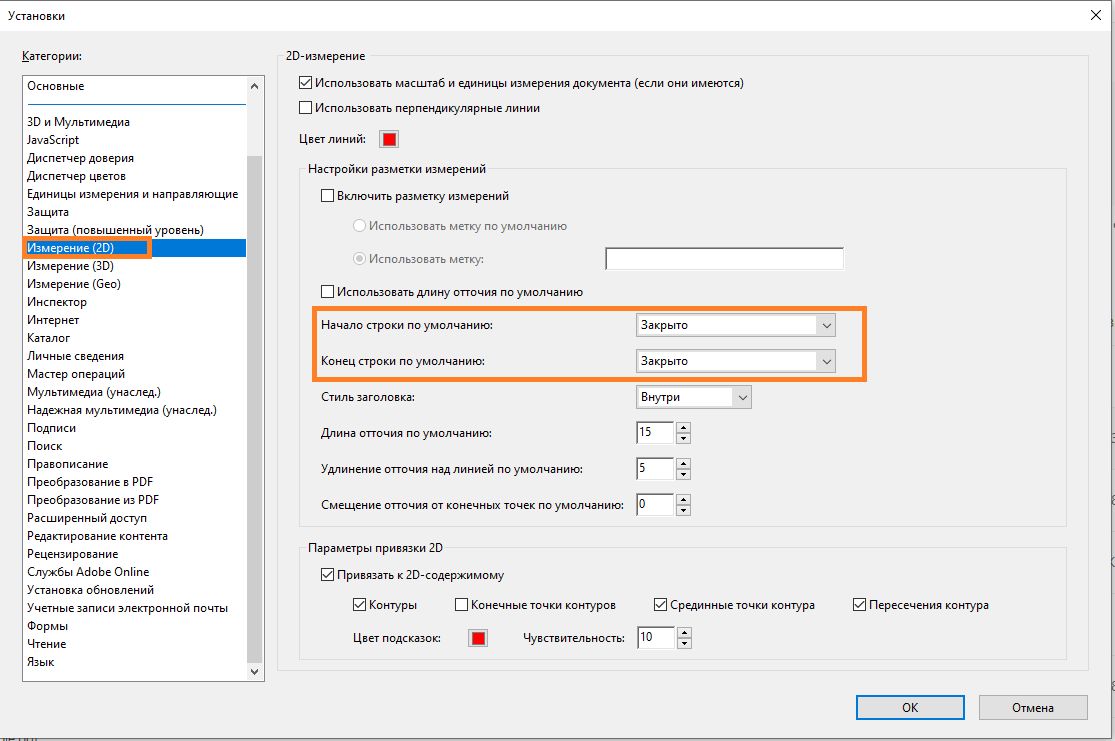
Task: Select "Измерение (3D)" category
Action: pyautogui.click(x=70, y=266)
